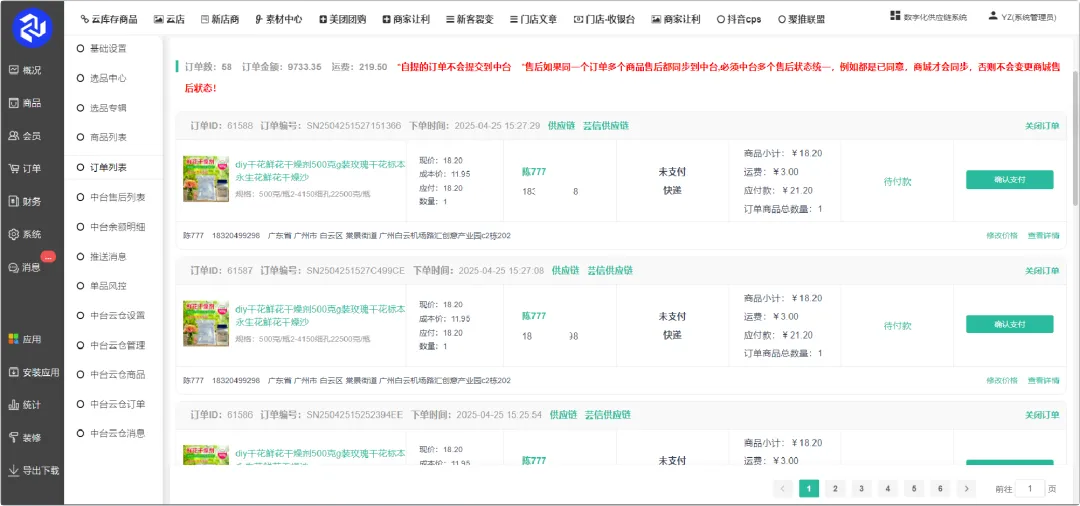The image size is (1080, 506).
Task: Open 系统 settings gear in sidebar
Action: pyautogui.click(x=25, y=234)
